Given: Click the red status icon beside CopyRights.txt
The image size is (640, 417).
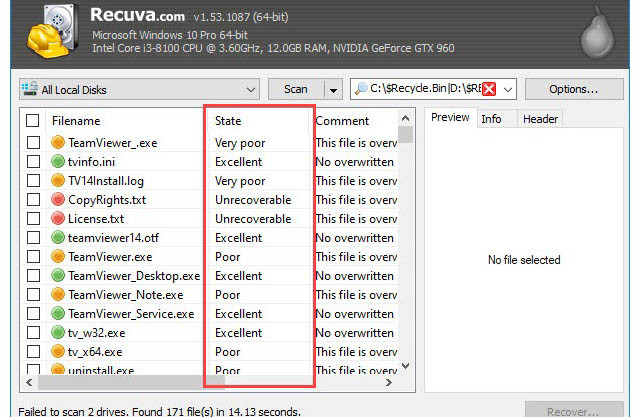Looking at the screenshot, I should pyautogui.click(x=58, y=200).
